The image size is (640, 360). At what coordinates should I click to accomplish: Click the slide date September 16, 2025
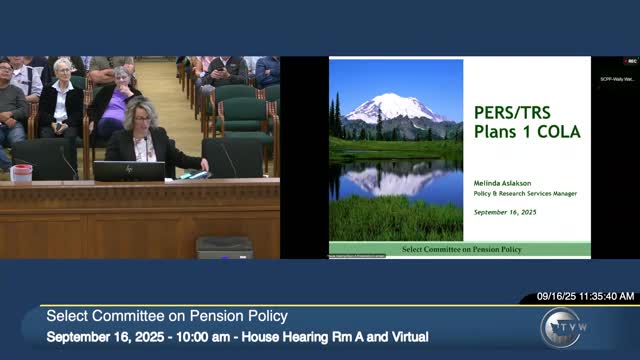click(x=505, y=212)
